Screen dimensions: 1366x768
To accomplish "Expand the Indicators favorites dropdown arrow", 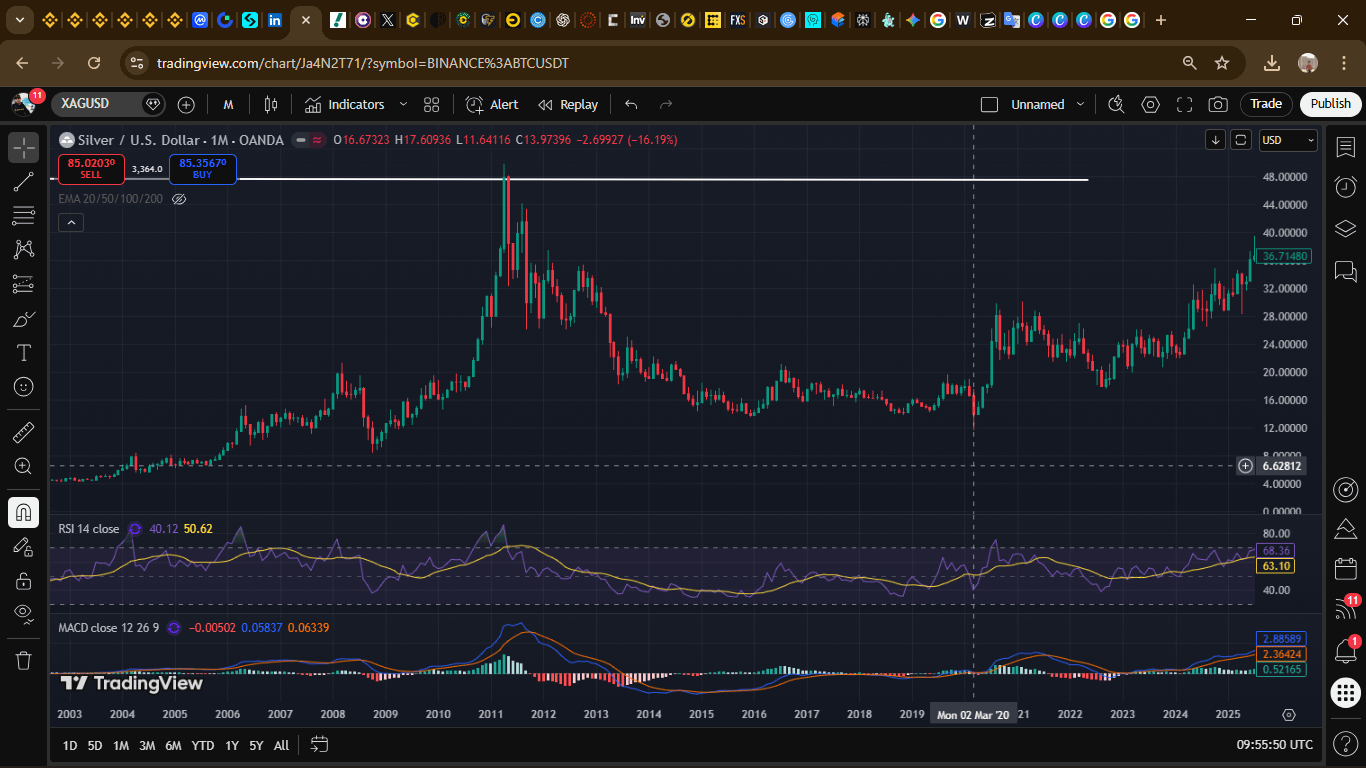I will pos(403,104).
